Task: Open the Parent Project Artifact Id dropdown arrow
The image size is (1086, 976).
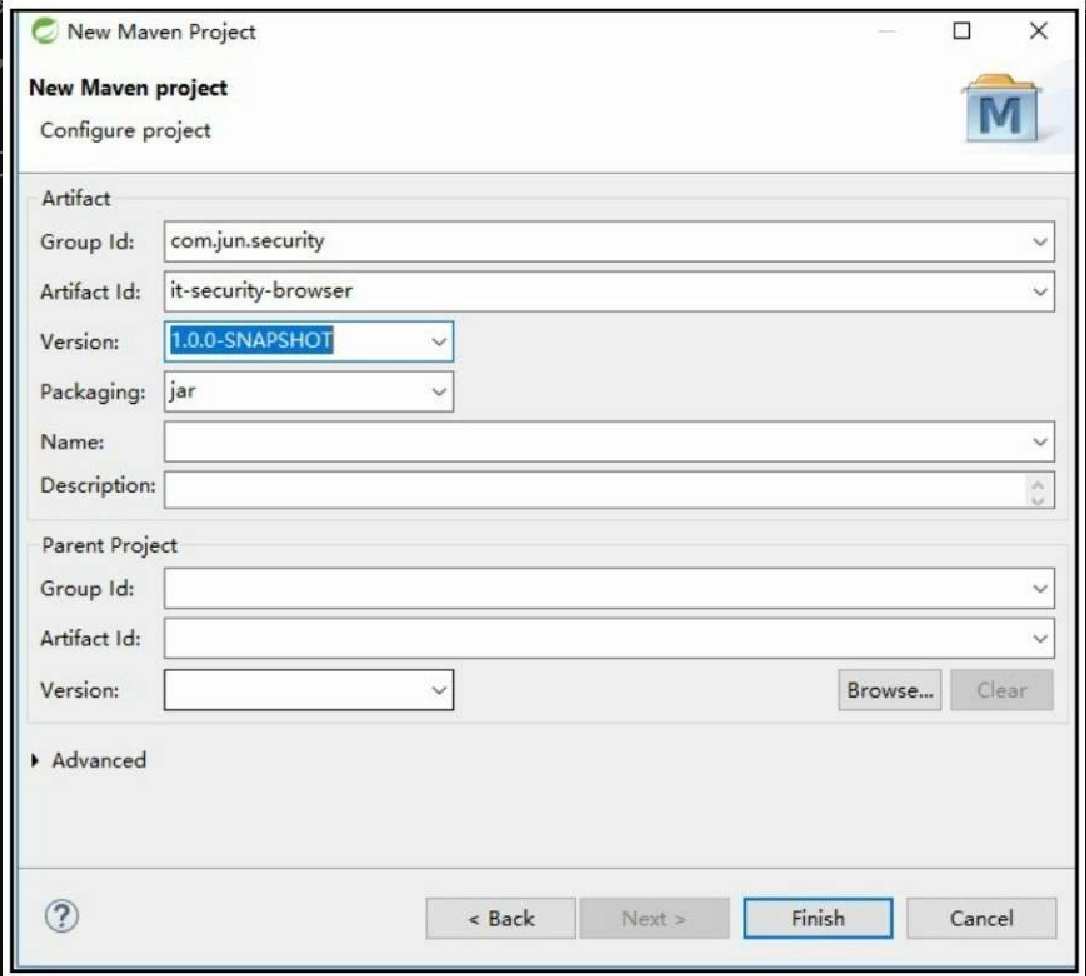Action: (1040, 639)
